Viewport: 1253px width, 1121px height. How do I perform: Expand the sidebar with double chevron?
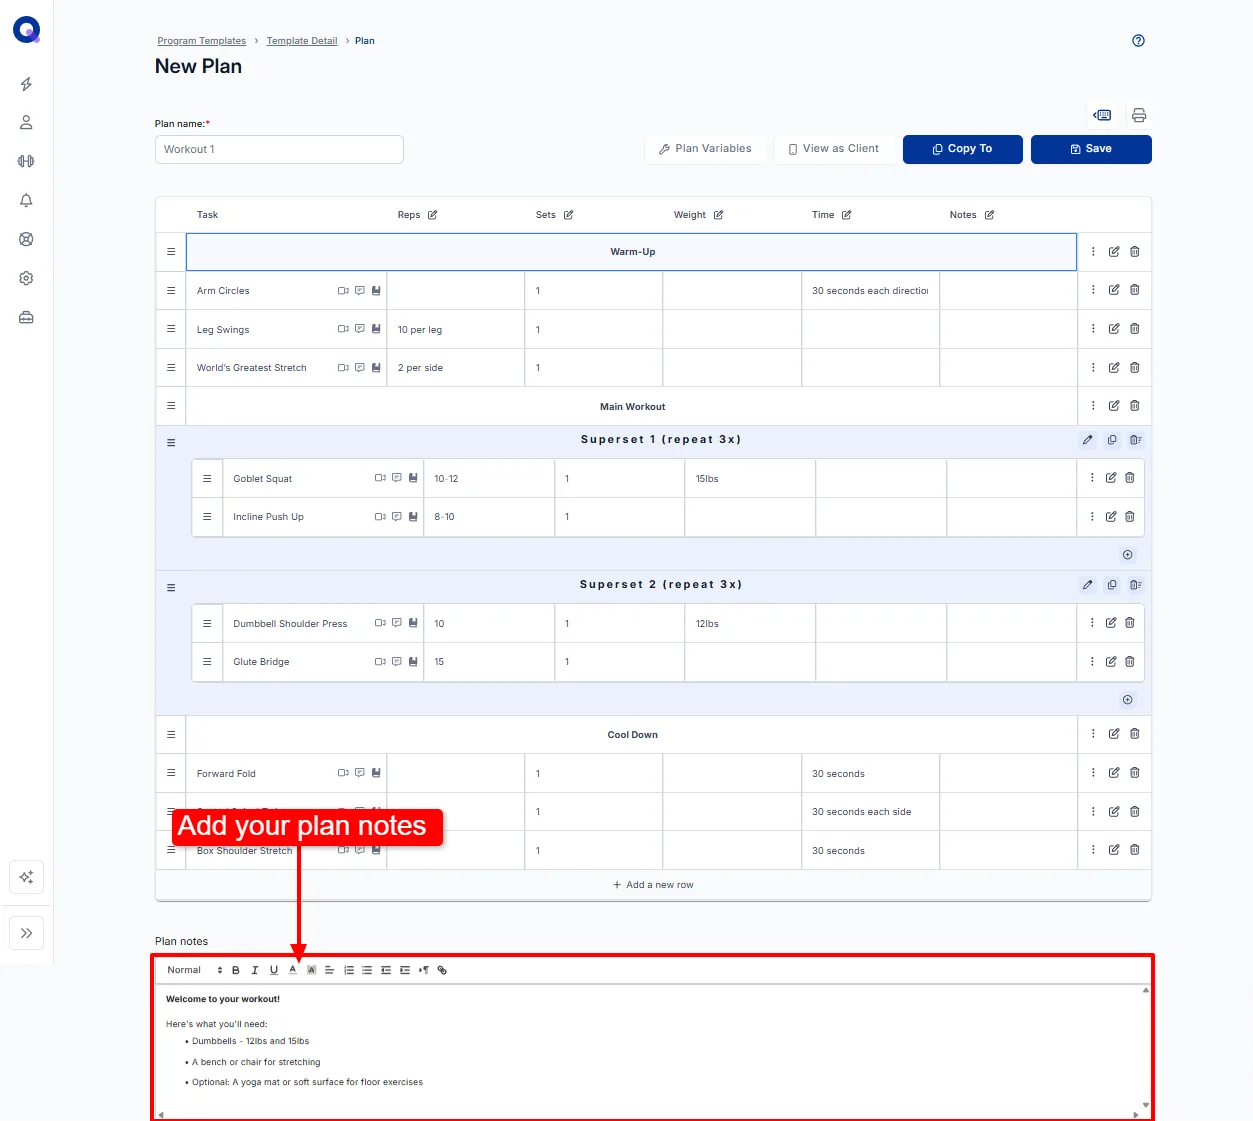point(26,933)
